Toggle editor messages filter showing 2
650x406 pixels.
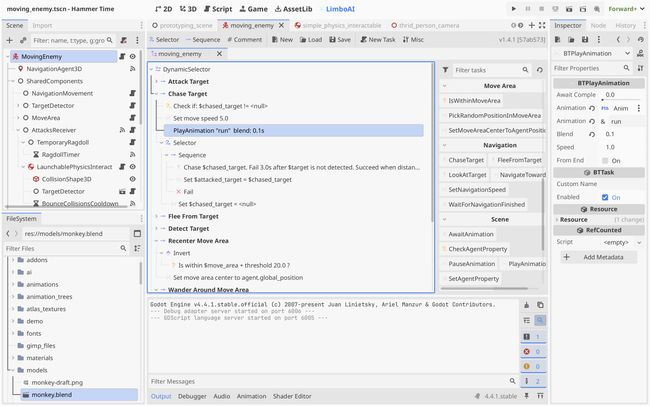point(533,381)
